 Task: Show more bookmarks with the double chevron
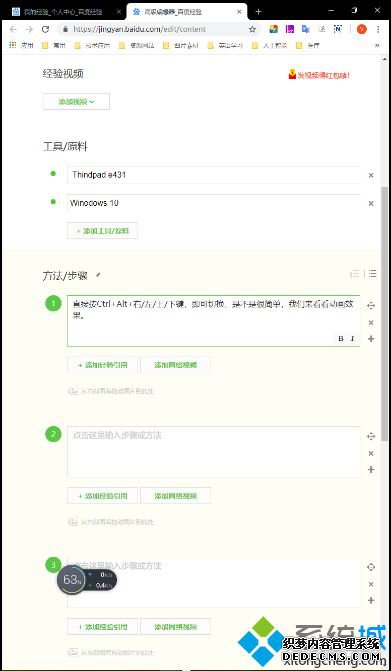[x=377, y=45]
